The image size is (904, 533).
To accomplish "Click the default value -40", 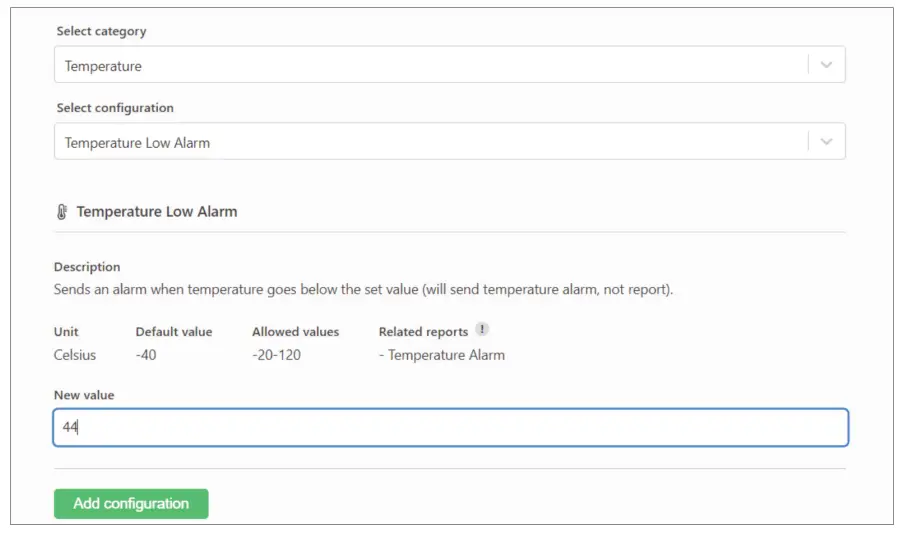I will (x=148, y=355).
